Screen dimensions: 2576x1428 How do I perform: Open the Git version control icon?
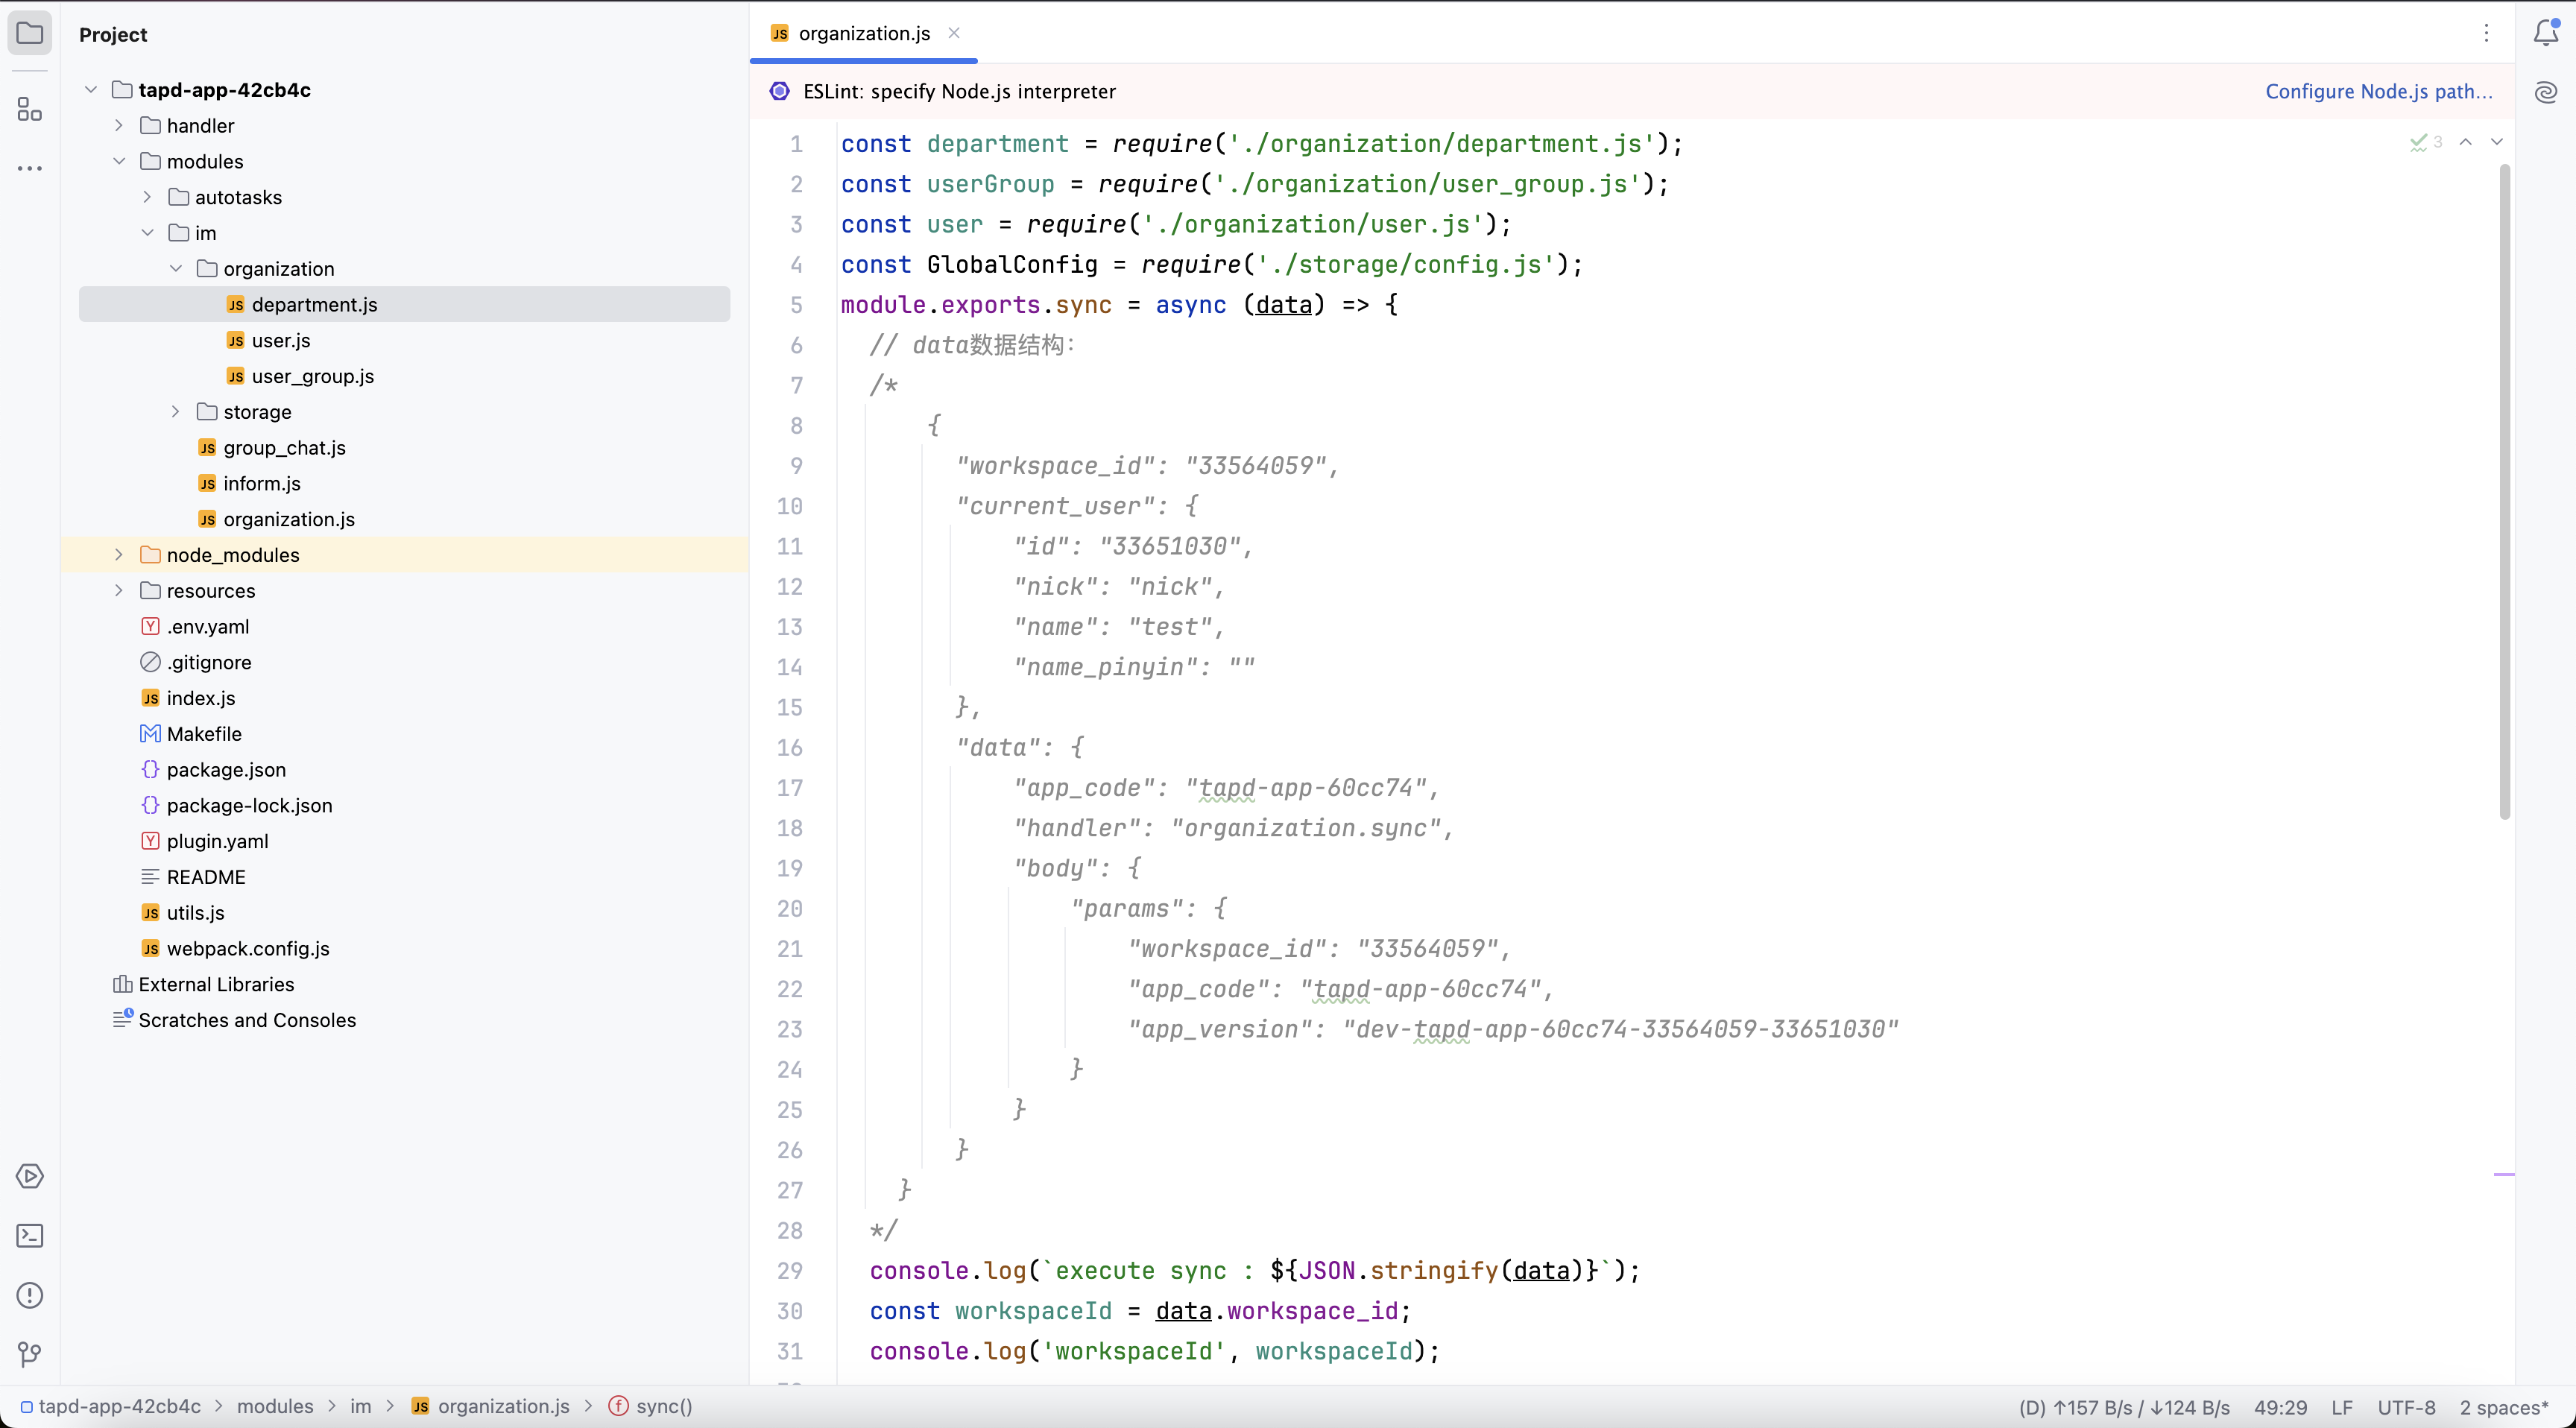pos(30,1354)
